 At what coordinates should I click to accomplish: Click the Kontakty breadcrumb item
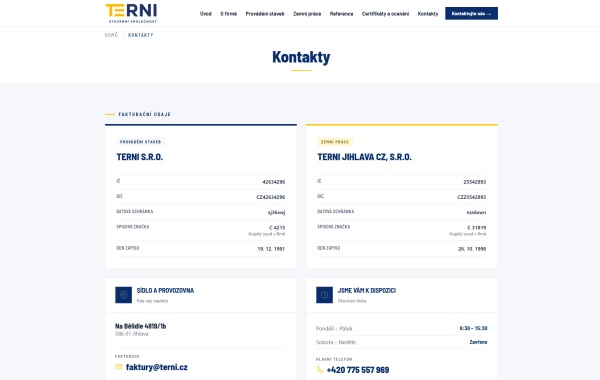[140, 35]
